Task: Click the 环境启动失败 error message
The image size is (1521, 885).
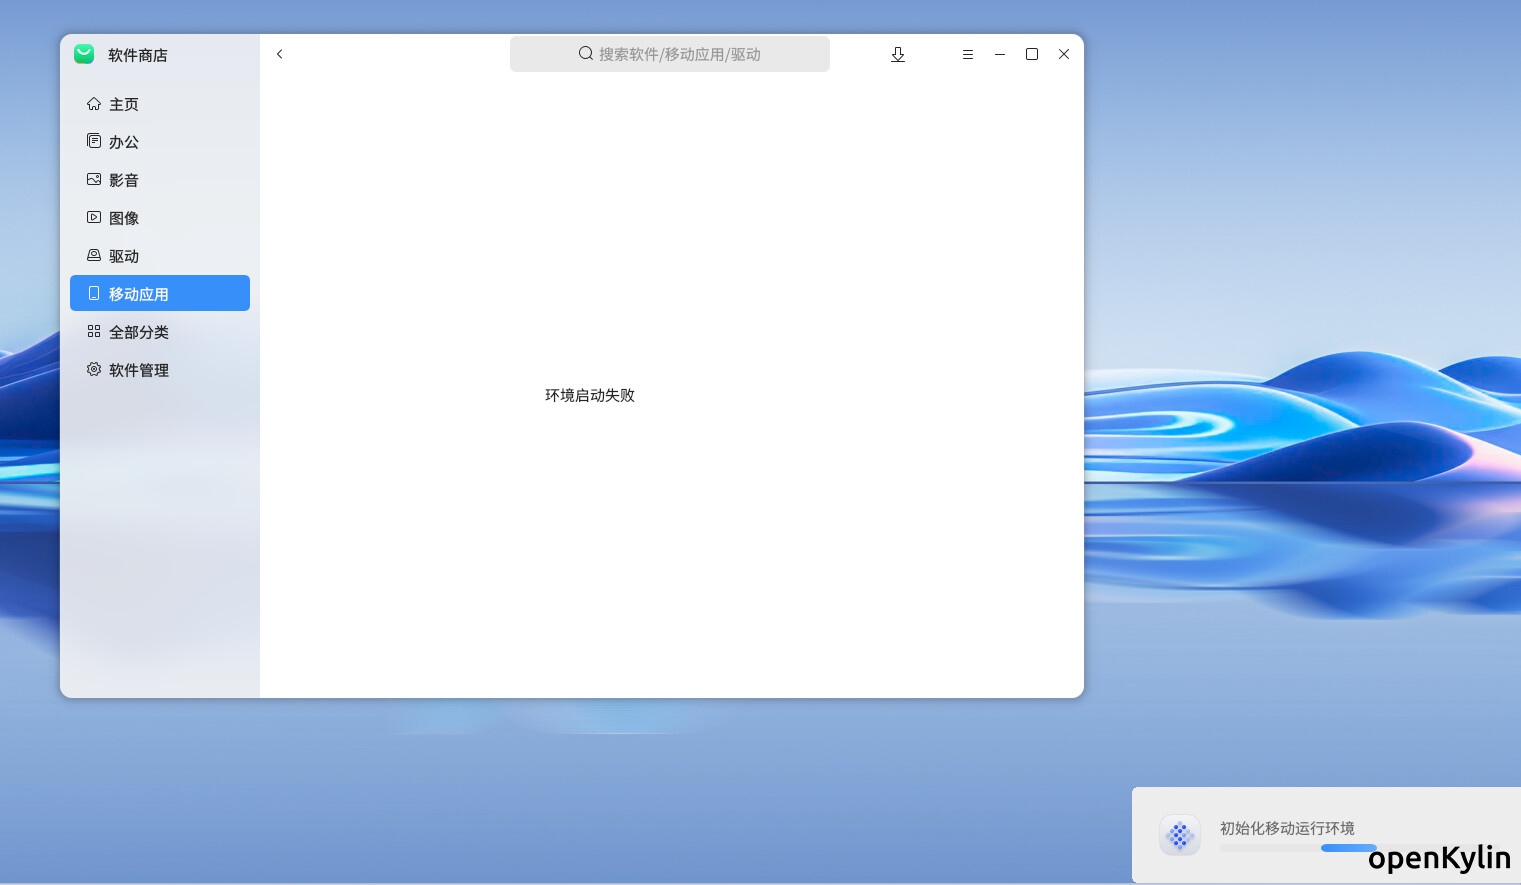Action: [x=590, y=395]
